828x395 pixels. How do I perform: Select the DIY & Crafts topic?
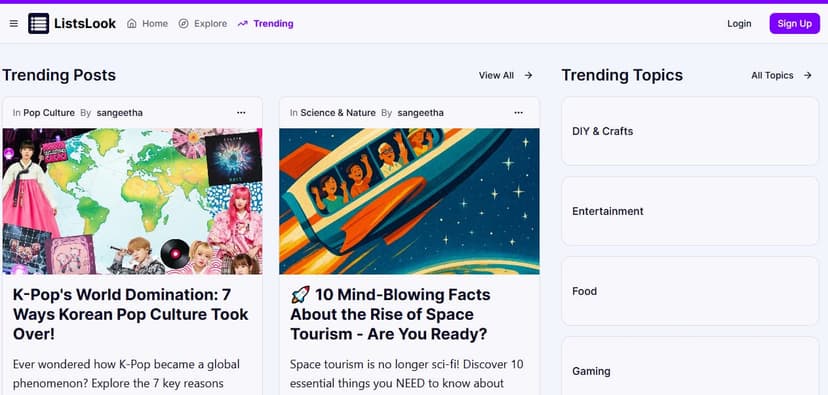pos(690,131)
